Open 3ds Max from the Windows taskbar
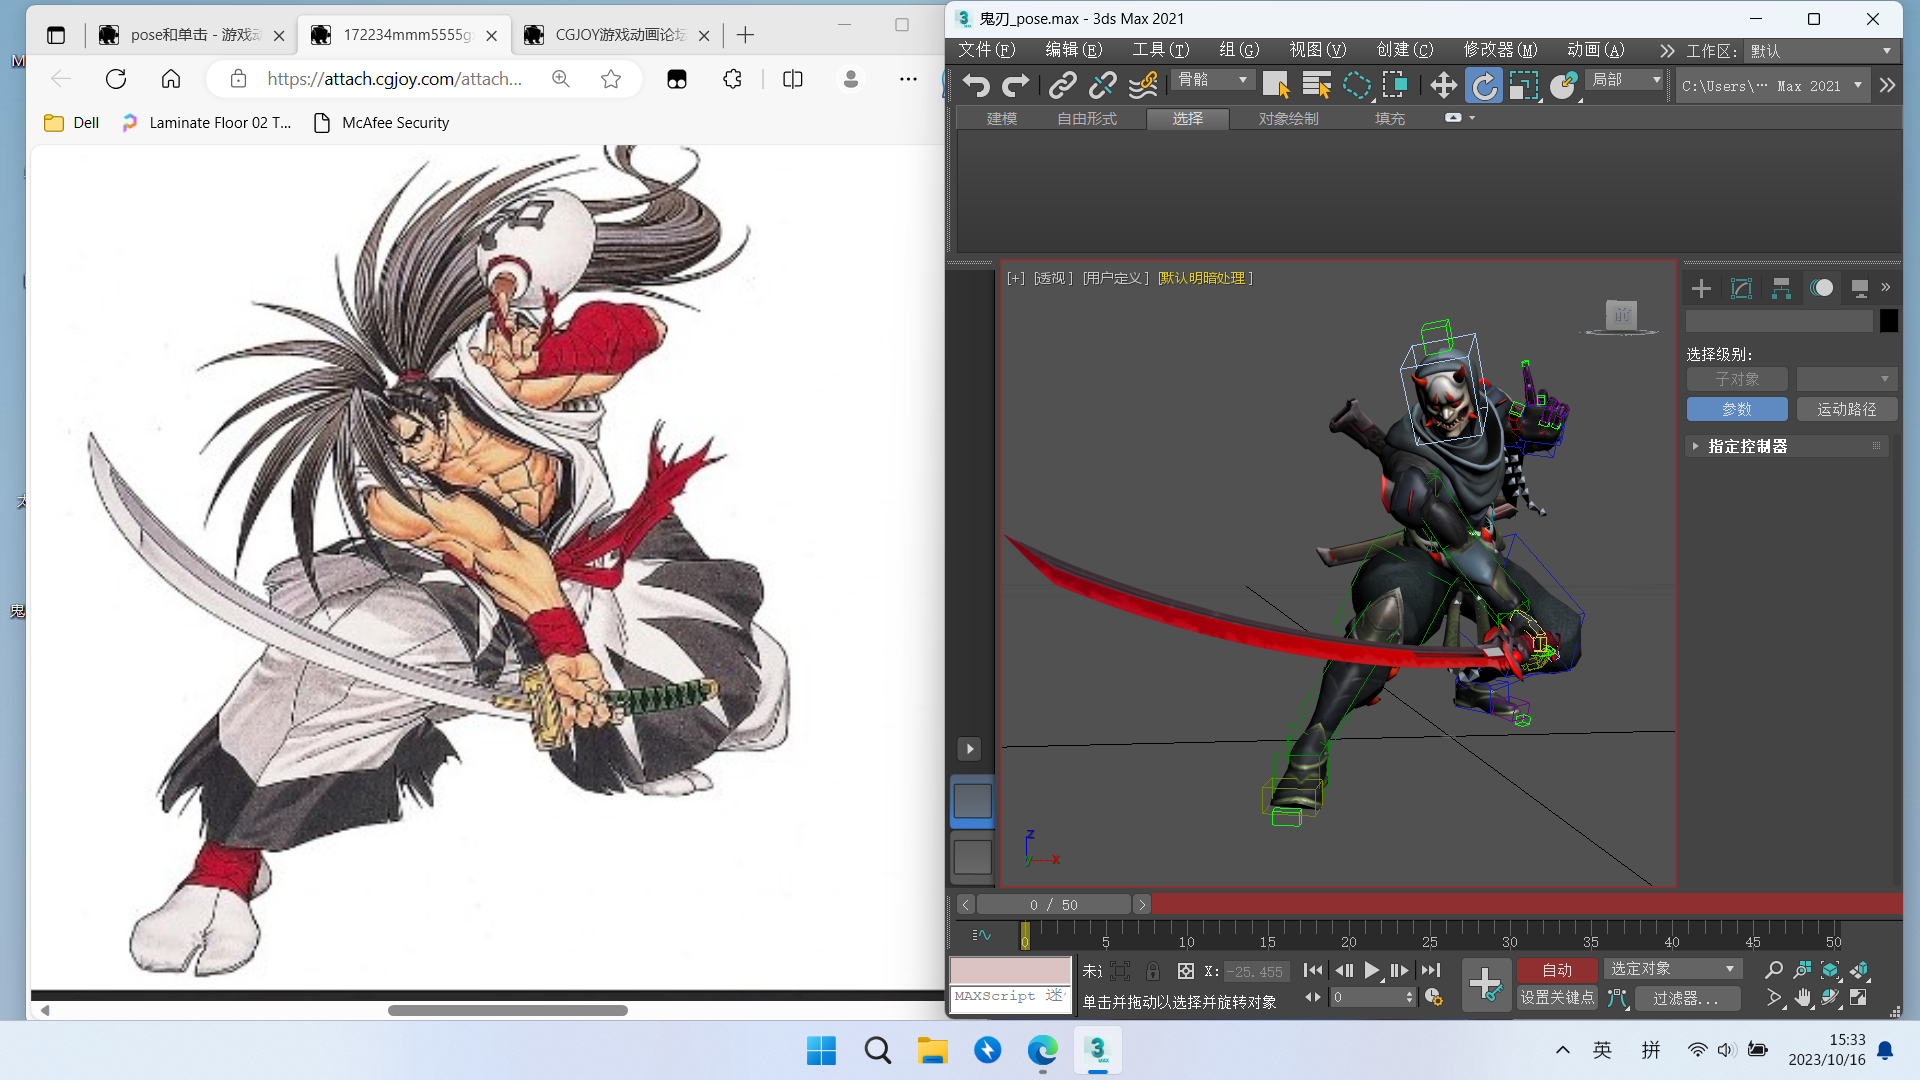This screenshot has width=1920, height=1080. pos(1097,1051)
